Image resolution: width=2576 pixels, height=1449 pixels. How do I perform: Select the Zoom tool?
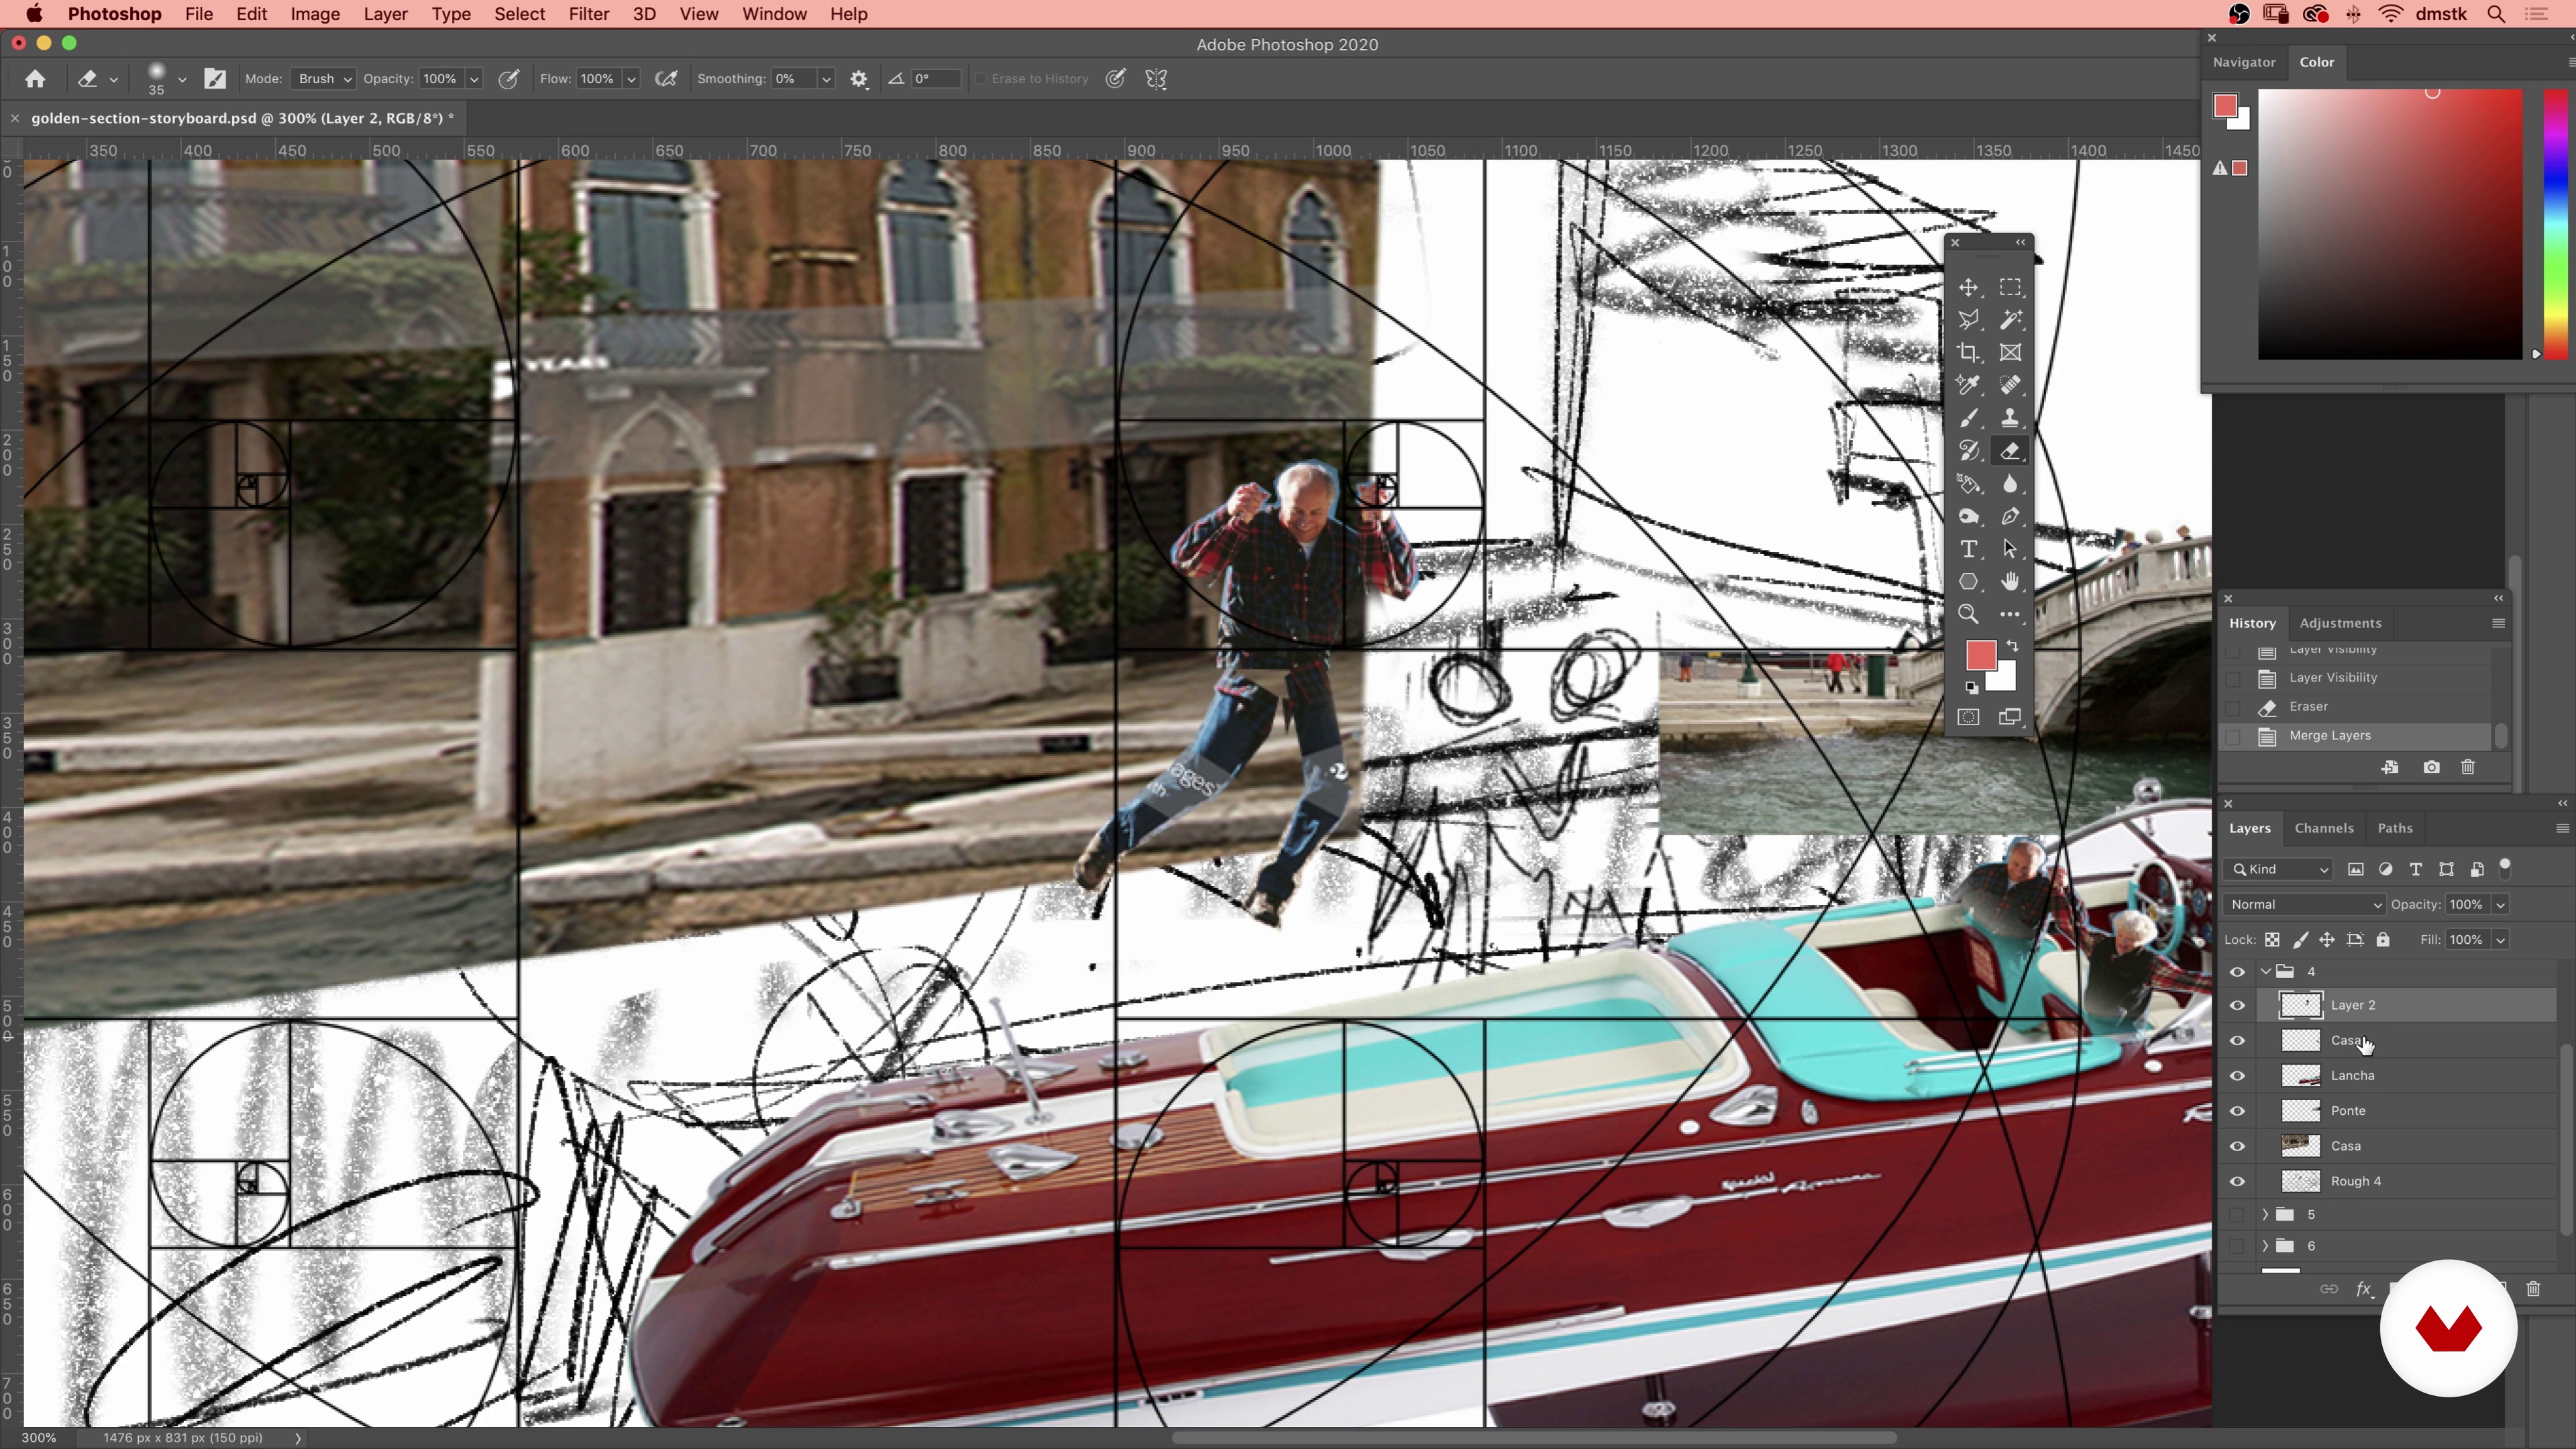pos(1968,614)
